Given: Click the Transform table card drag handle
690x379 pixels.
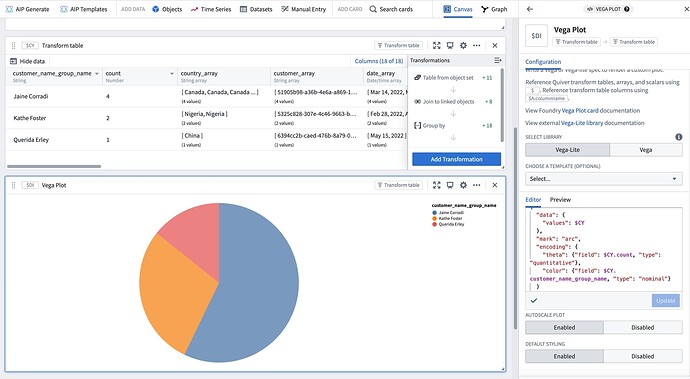Looking at the screenshot, I should pos(13,45).
